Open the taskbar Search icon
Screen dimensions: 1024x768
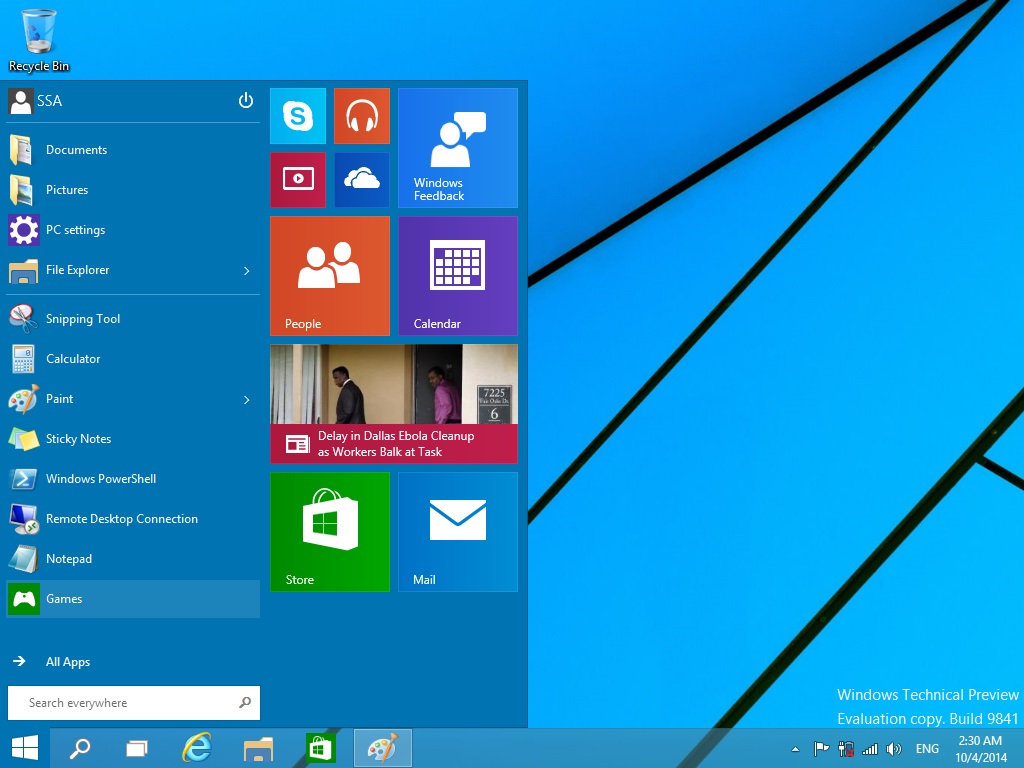80,748
